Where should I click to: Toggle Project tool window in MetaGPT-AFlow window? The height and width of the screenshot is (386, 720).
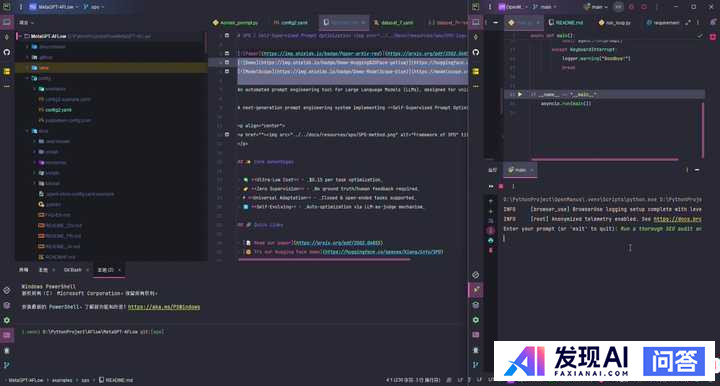pyautogui.click(x=7, y=22)
